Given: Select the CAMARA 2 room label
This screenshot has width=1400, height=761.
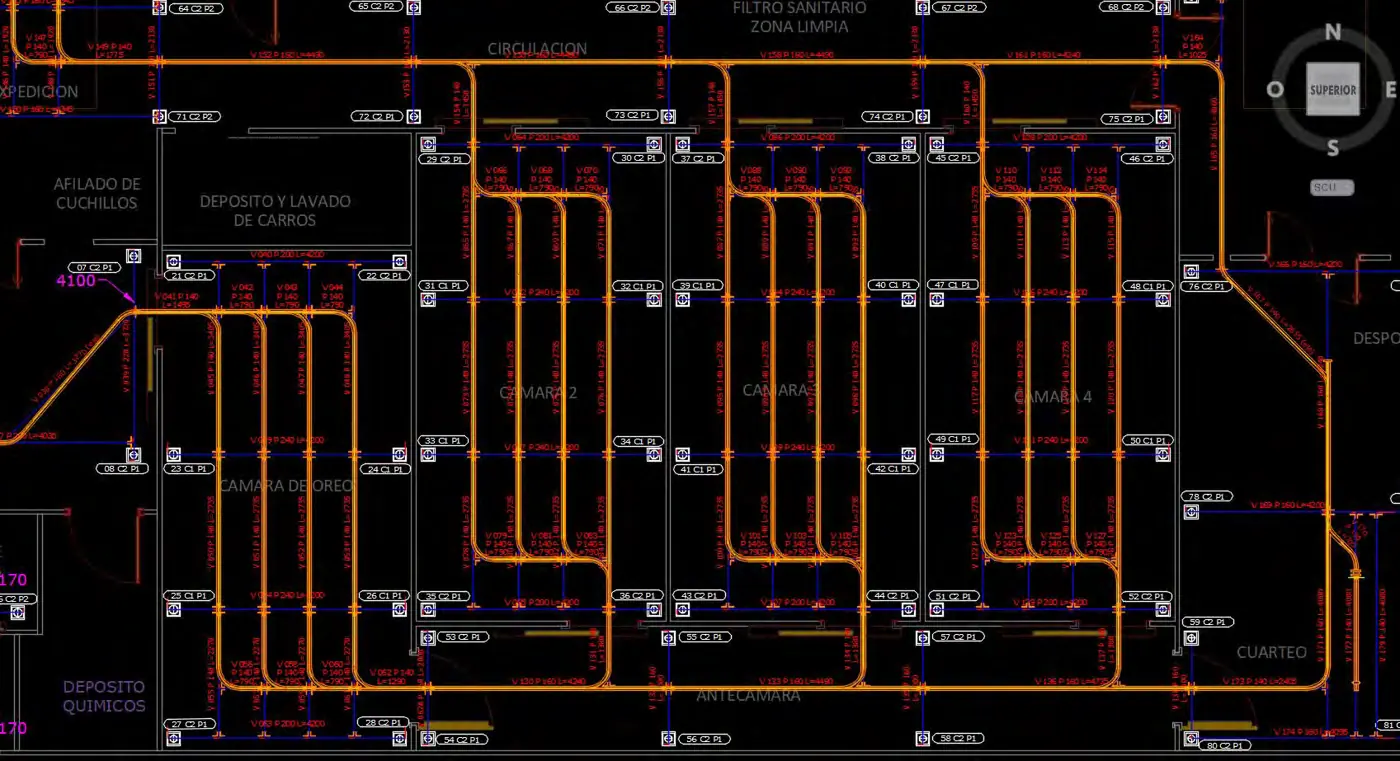Looking at the screenshot, I should 538,393.
